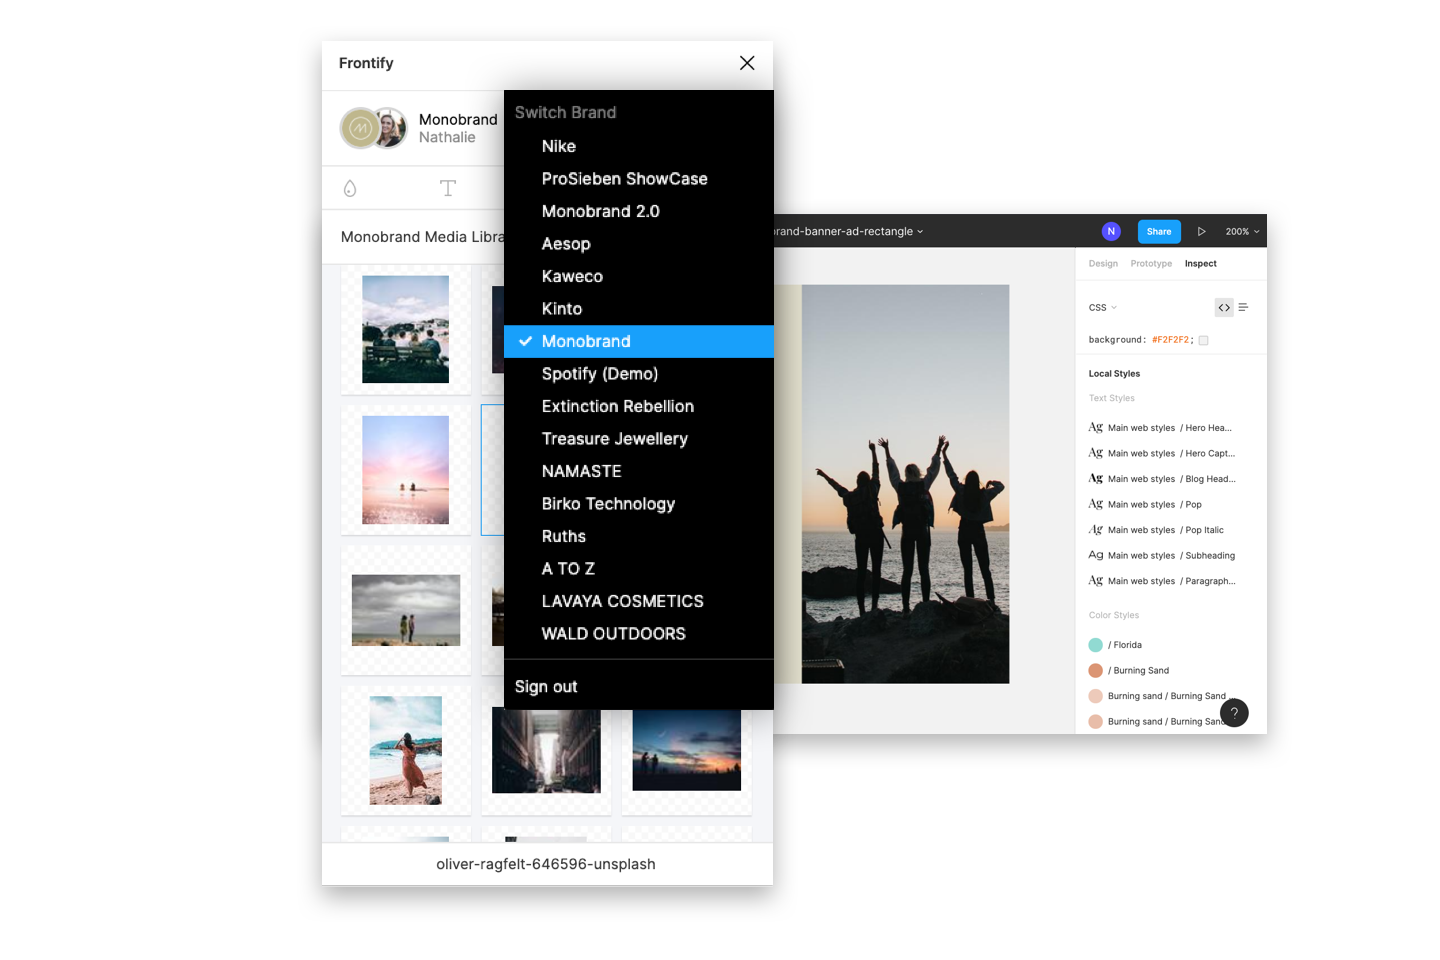Select dark alley buildings thumbnail
Viewport: 1440px width, 960px height.
546,750
